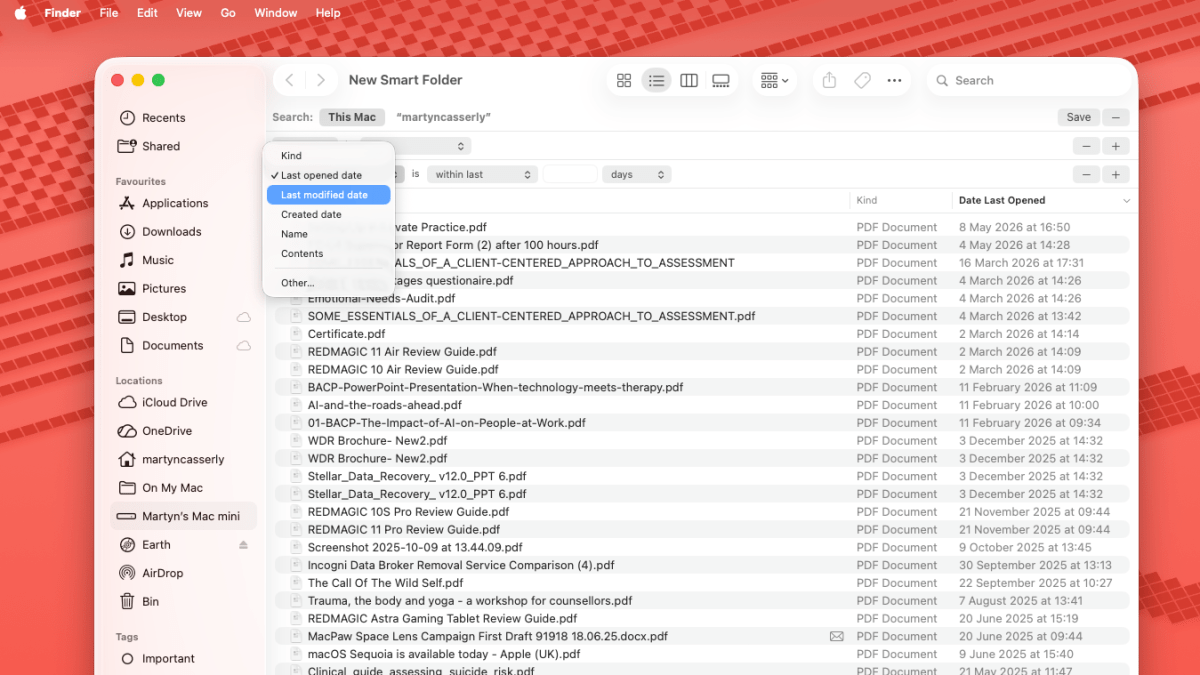Switch to column view in toolbar
Viewport: 1200px width, 675px height.
(689, 81)
